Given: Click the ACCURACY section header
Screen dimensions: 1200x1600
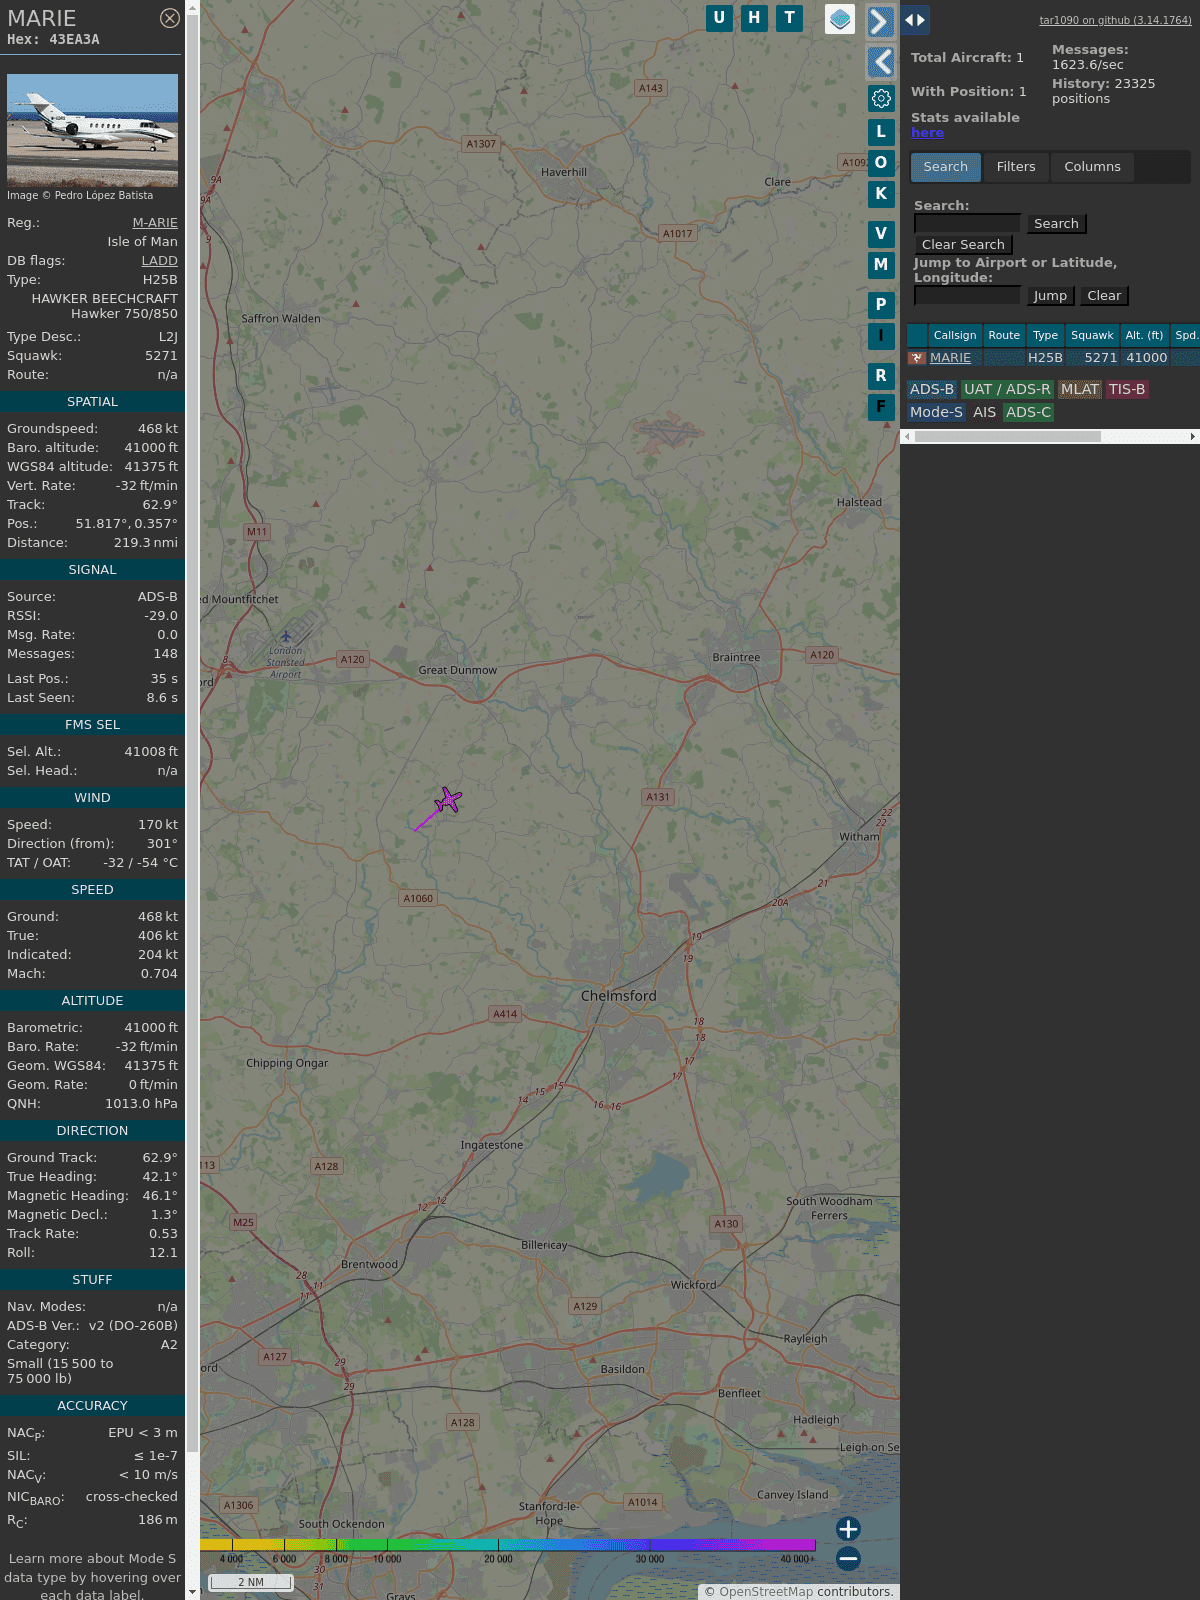Looking at the screenshot, I should [x=92, y=1406].
